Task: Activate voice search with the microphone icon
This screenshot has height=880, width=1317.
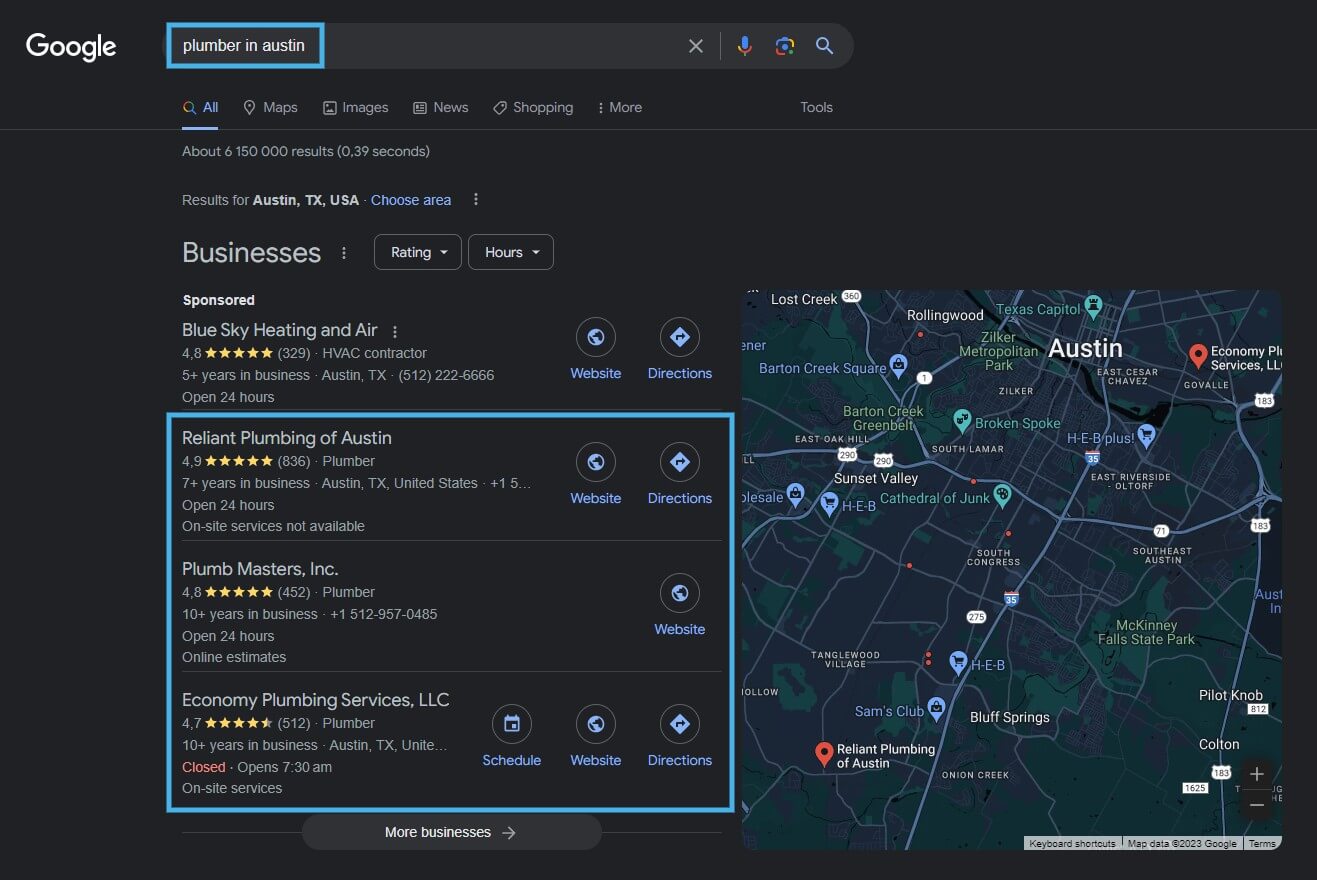Action: point(744,45)
